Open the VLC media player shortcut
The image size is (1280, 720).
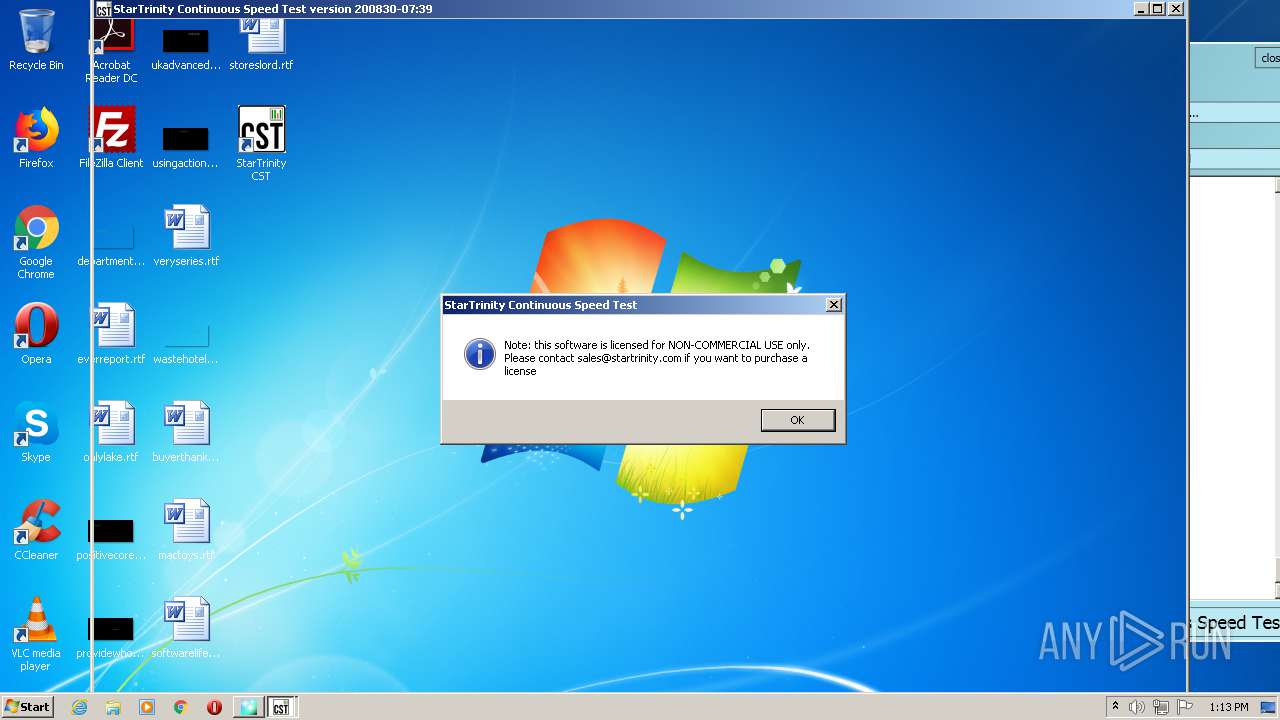click(36, 634)
